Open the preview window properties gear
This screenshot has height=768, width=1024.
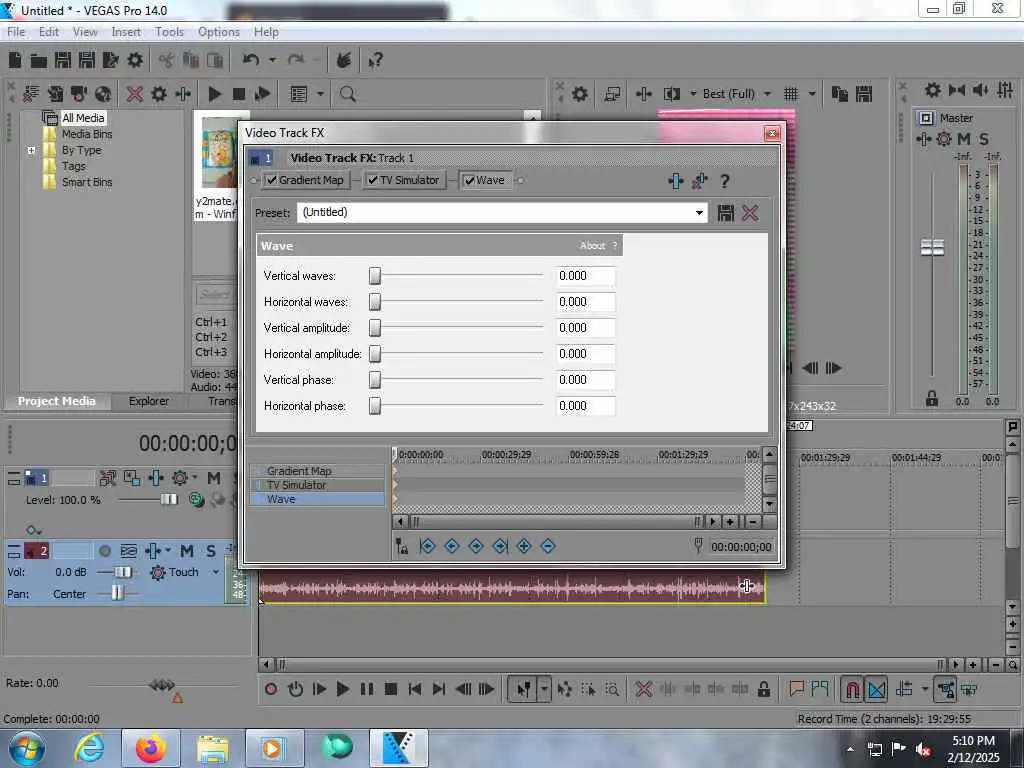pyautogui.click(x=579, y=94)
